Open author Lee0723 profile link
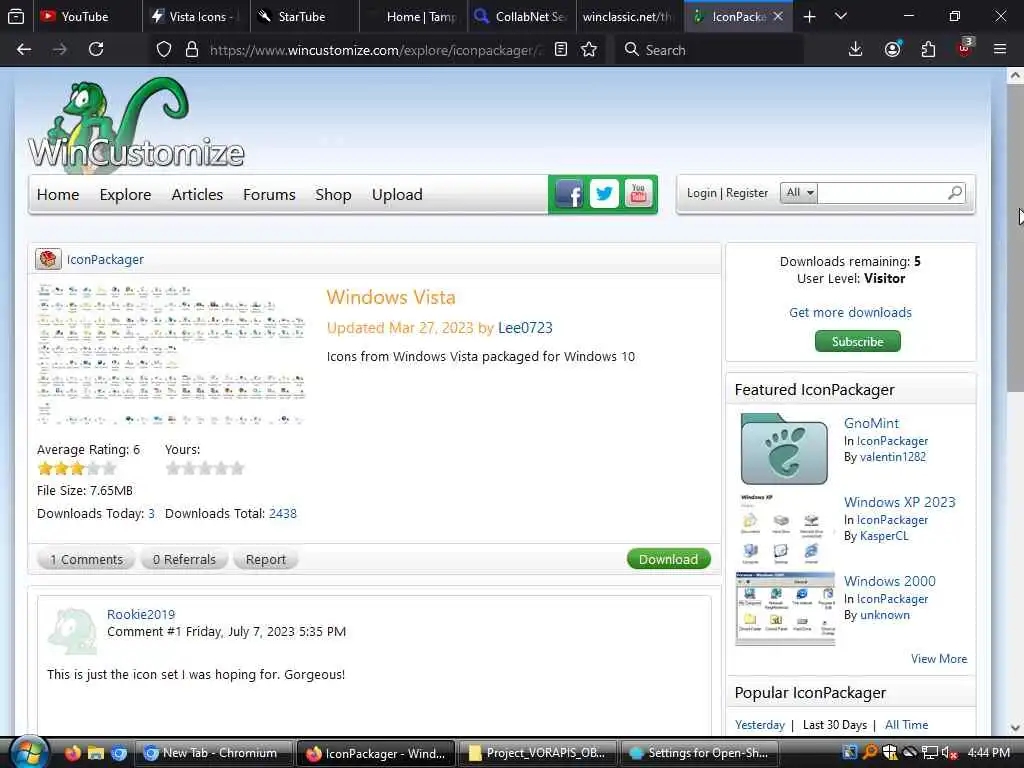Image resolution: width=1024 pixels, height=768 pixels. coord(525,328)
